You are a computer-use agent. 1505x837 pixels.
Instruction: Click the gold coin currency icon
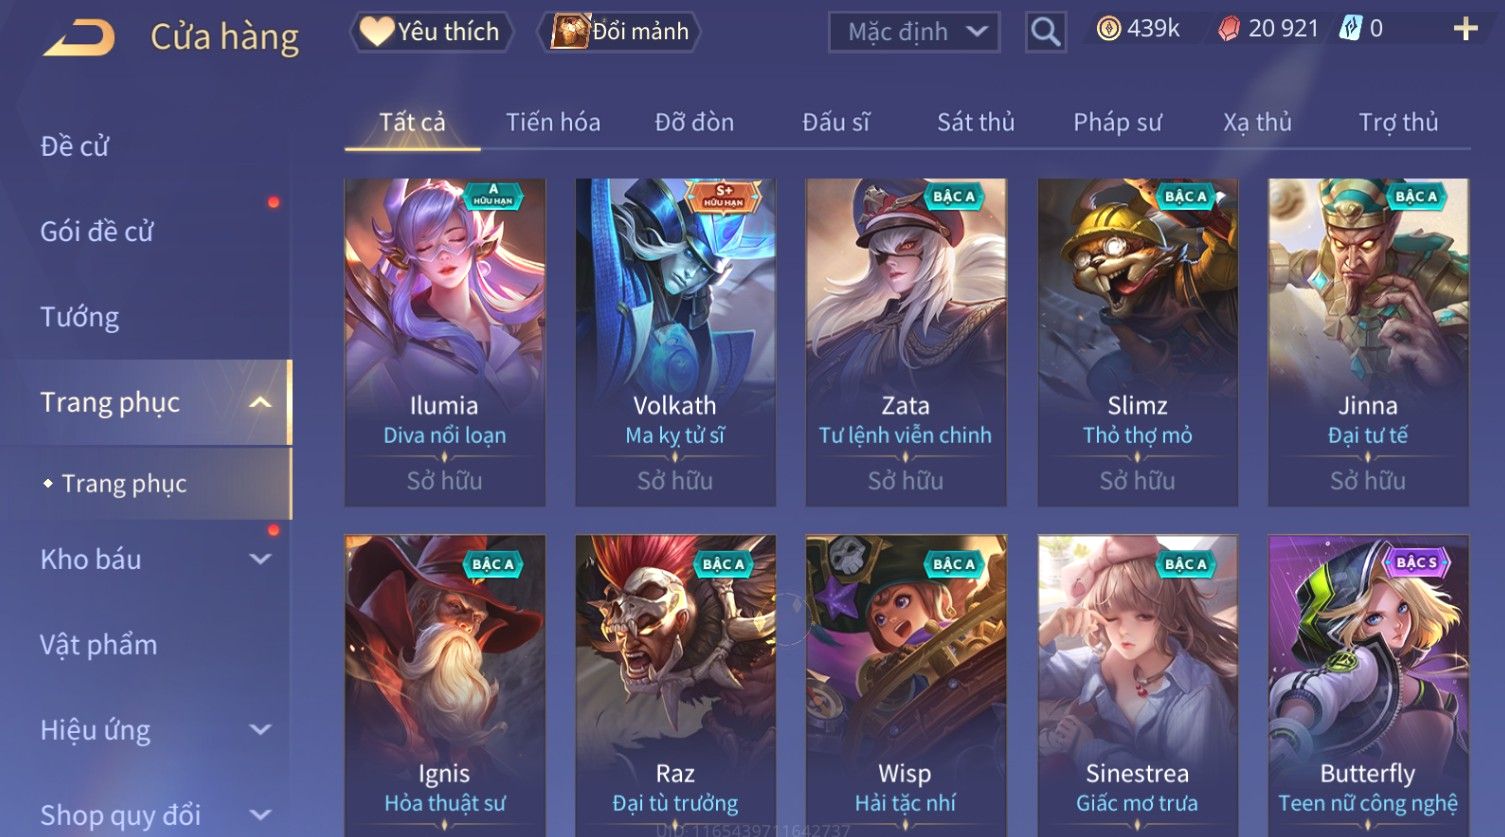[x=1108, y=29]
